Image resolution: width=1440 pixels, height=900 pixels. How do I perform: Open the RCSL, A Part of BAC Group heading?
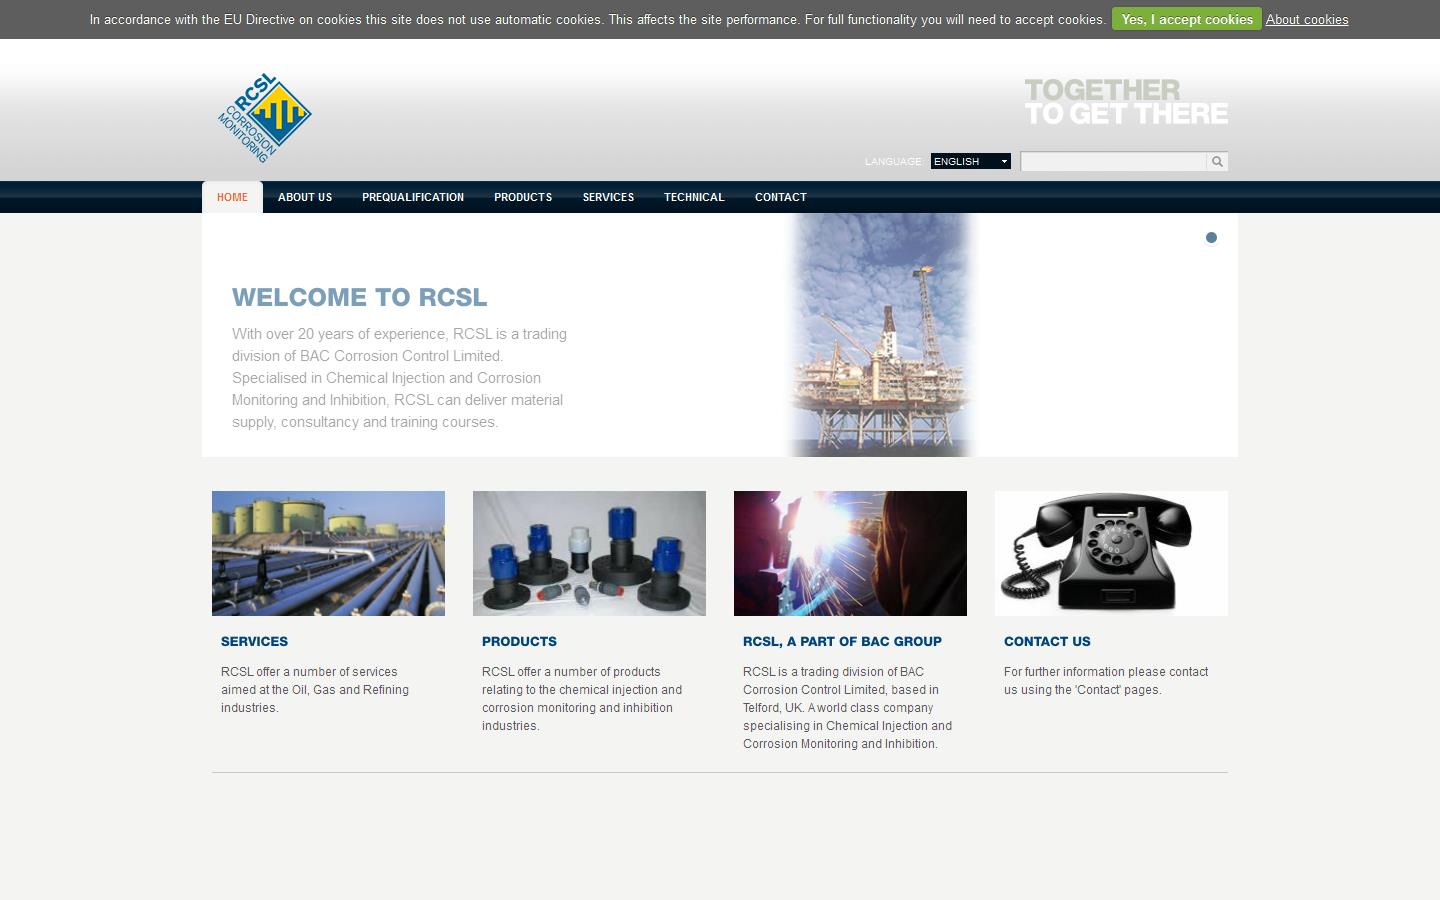[842, 641]
